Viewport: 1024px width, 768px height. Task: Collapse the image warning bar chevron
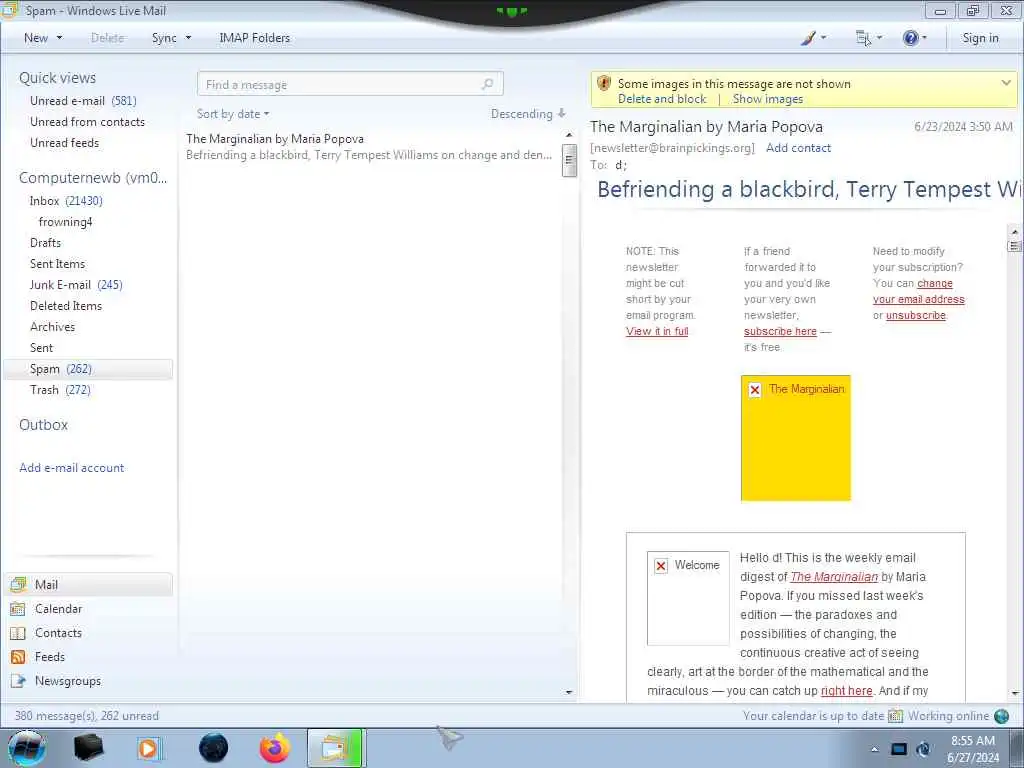pyautogui.click(x=1006, y=83)
